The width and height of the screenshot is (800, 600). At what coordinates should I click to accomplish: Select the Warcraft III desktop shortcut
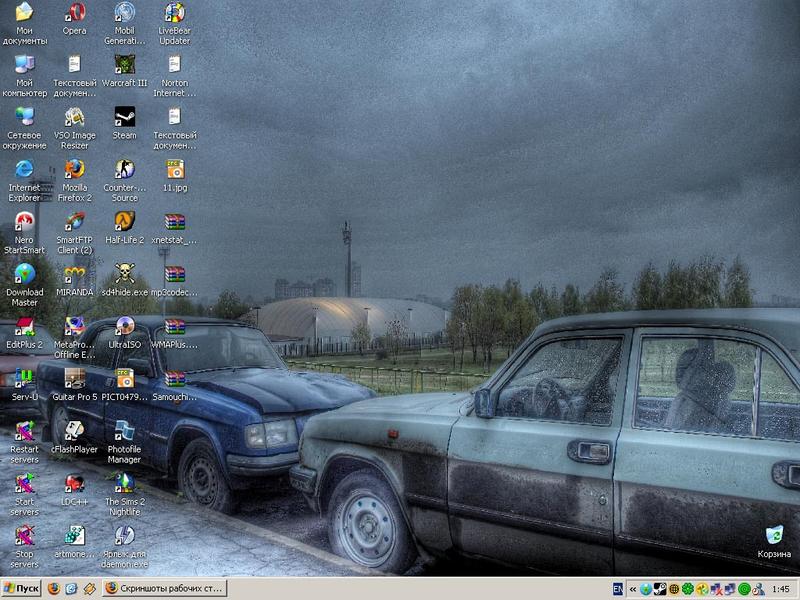coord(124,66)
